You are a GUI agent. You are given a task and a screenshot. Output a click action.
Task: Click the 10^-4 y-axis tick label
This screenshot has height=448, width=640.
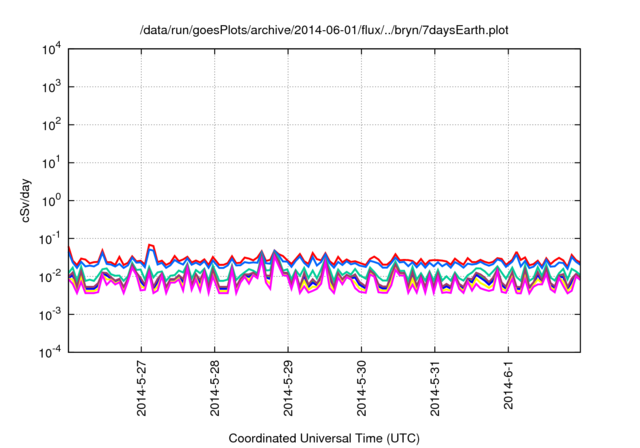51,352
